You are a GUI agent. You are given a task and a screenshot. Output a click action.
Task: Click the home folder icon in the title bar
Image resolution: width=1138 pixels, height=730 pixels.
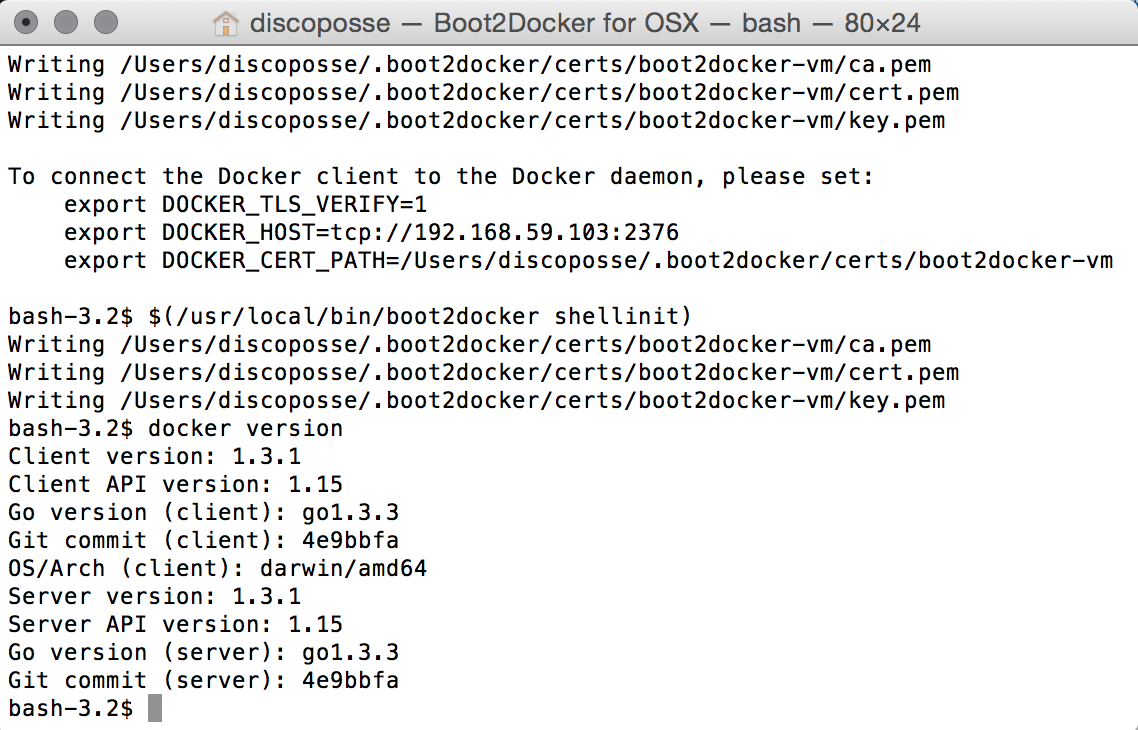coord(227,22)
